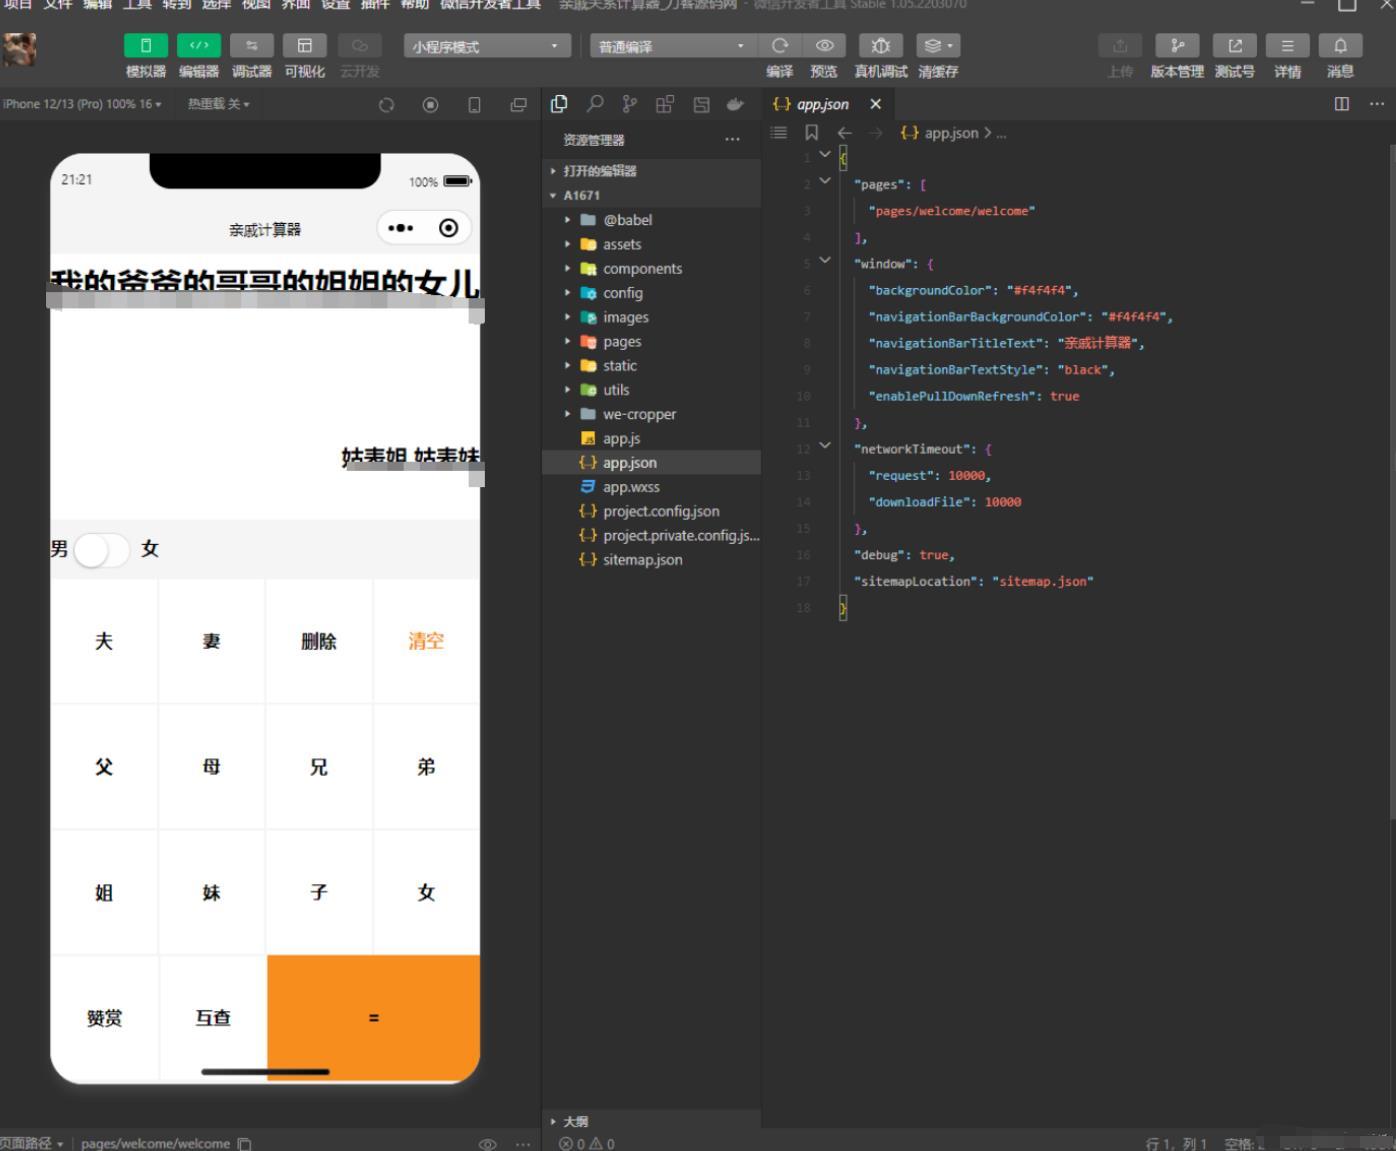The height and width of the screenshot is (1151, 1396).
Task: Toggle the Editor panel button
Action: click(x=199, y=46)
